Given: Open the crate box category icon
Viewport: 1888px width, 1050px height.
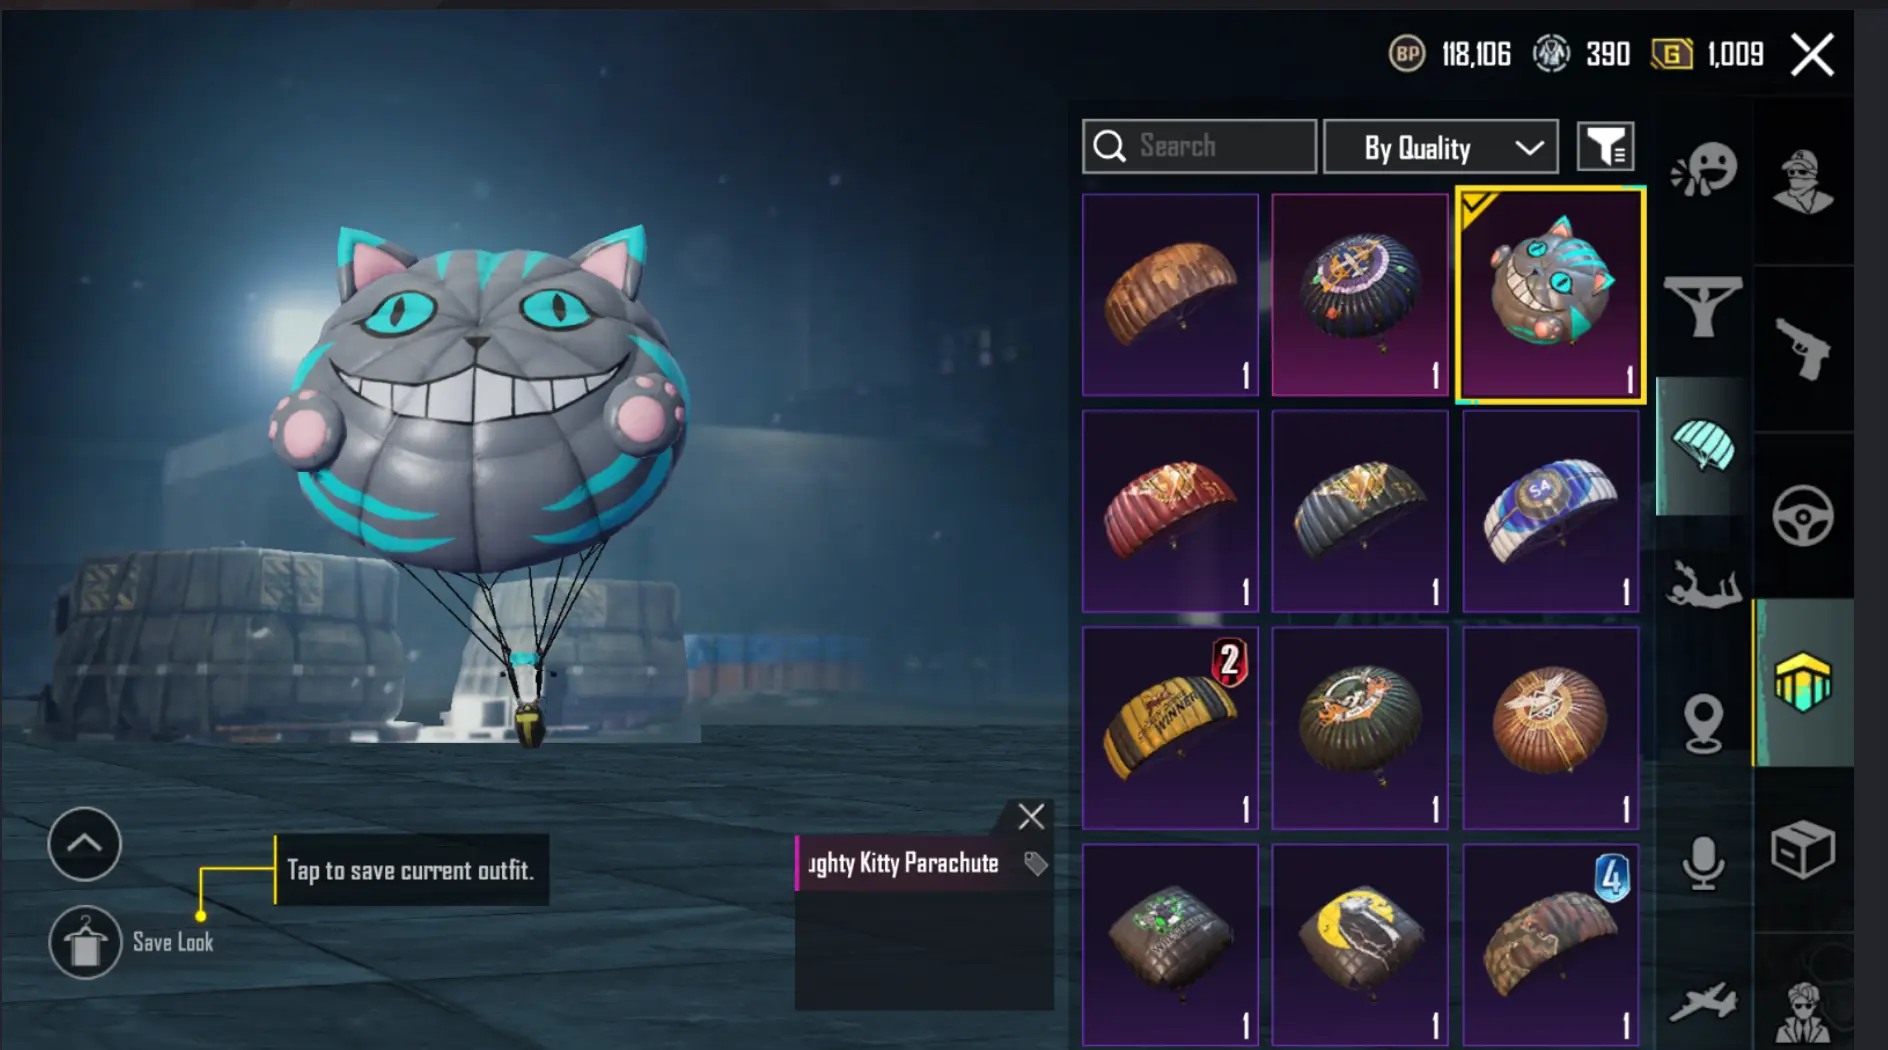Looking at the screenshot, I should click(1803, 850).
